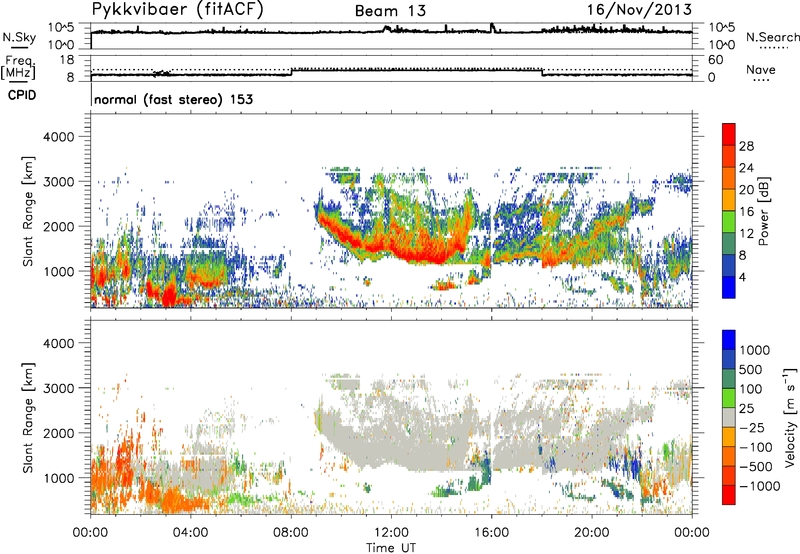The width and height of the screenshot is (800, 554).
Task: Click the "24" power colorbar label
Action: 746,168
